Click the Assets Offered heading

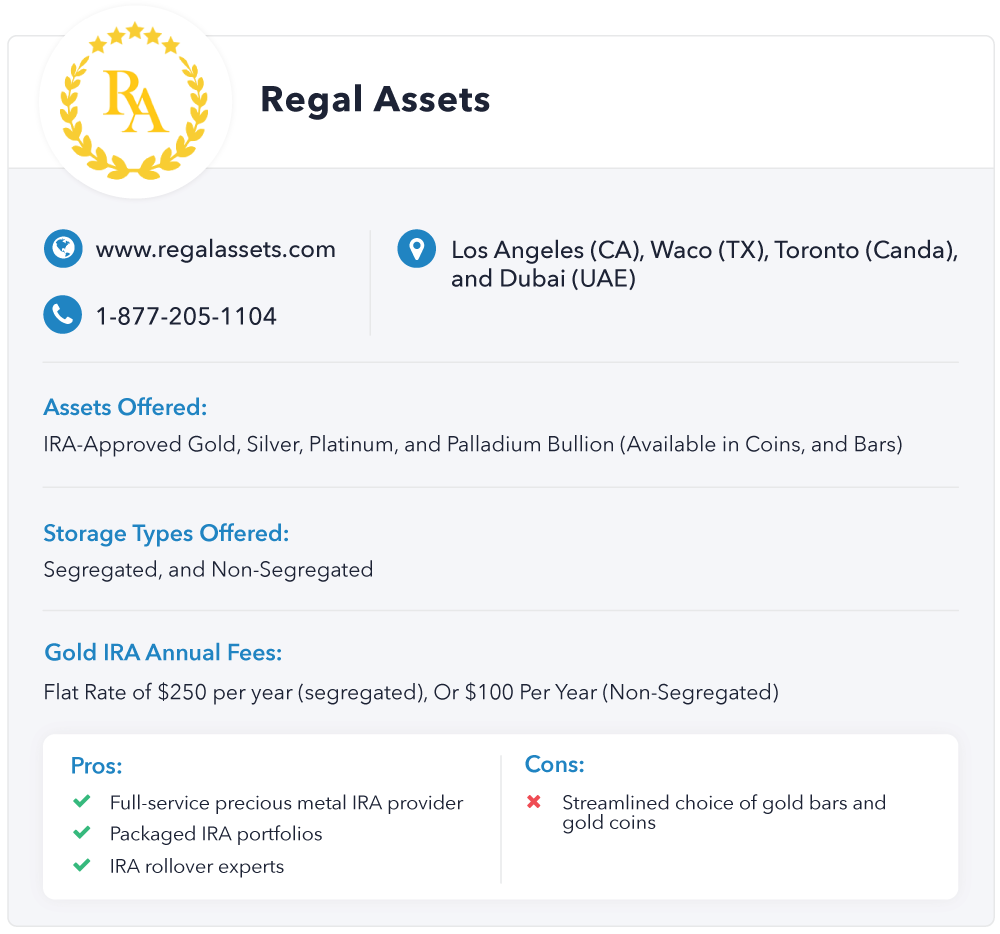[x=125, y=407]
